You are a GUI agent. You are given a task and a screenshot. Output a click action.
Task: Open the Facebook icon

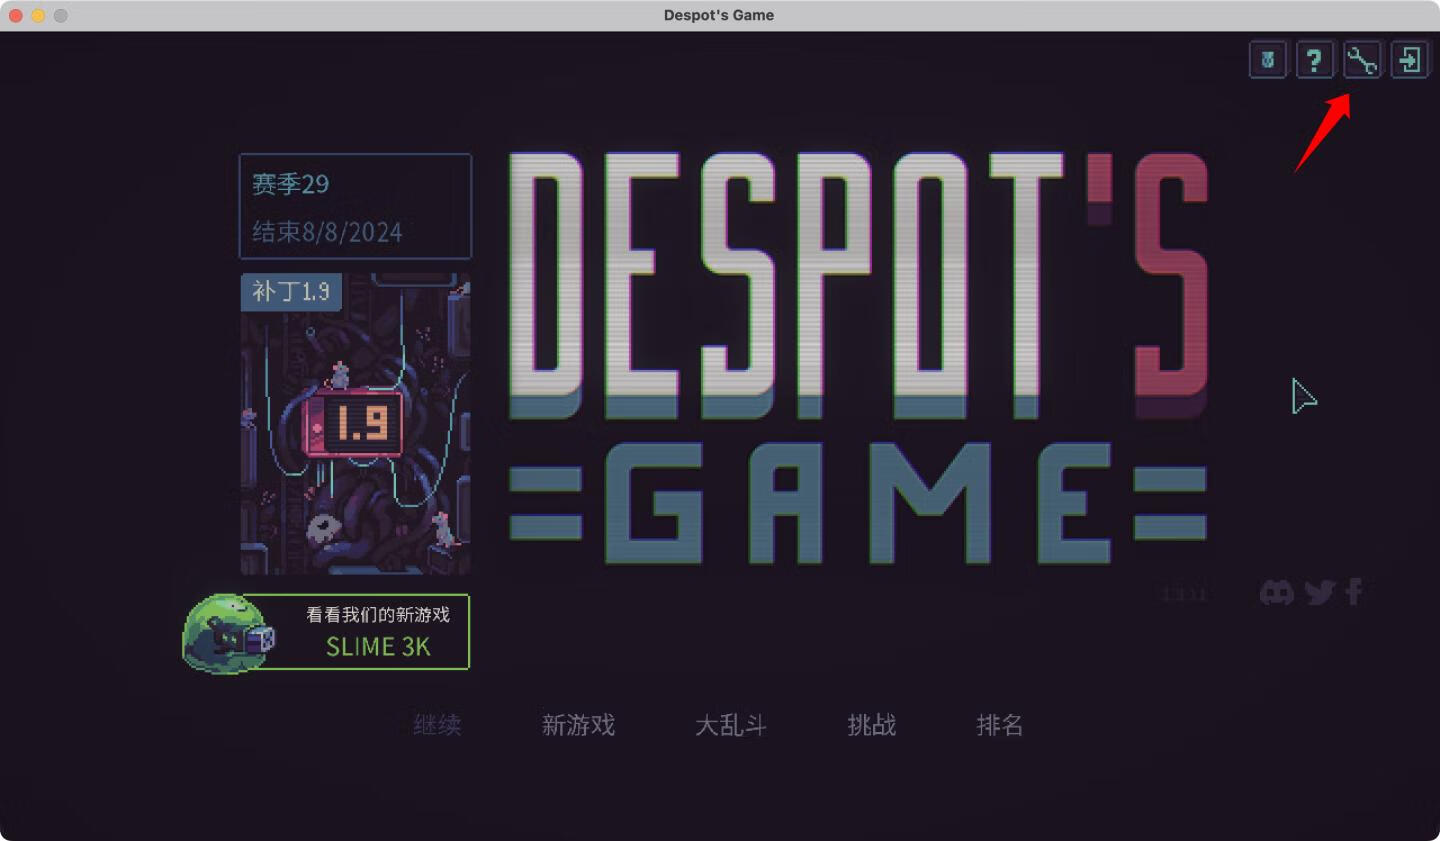click(1354, 592)
